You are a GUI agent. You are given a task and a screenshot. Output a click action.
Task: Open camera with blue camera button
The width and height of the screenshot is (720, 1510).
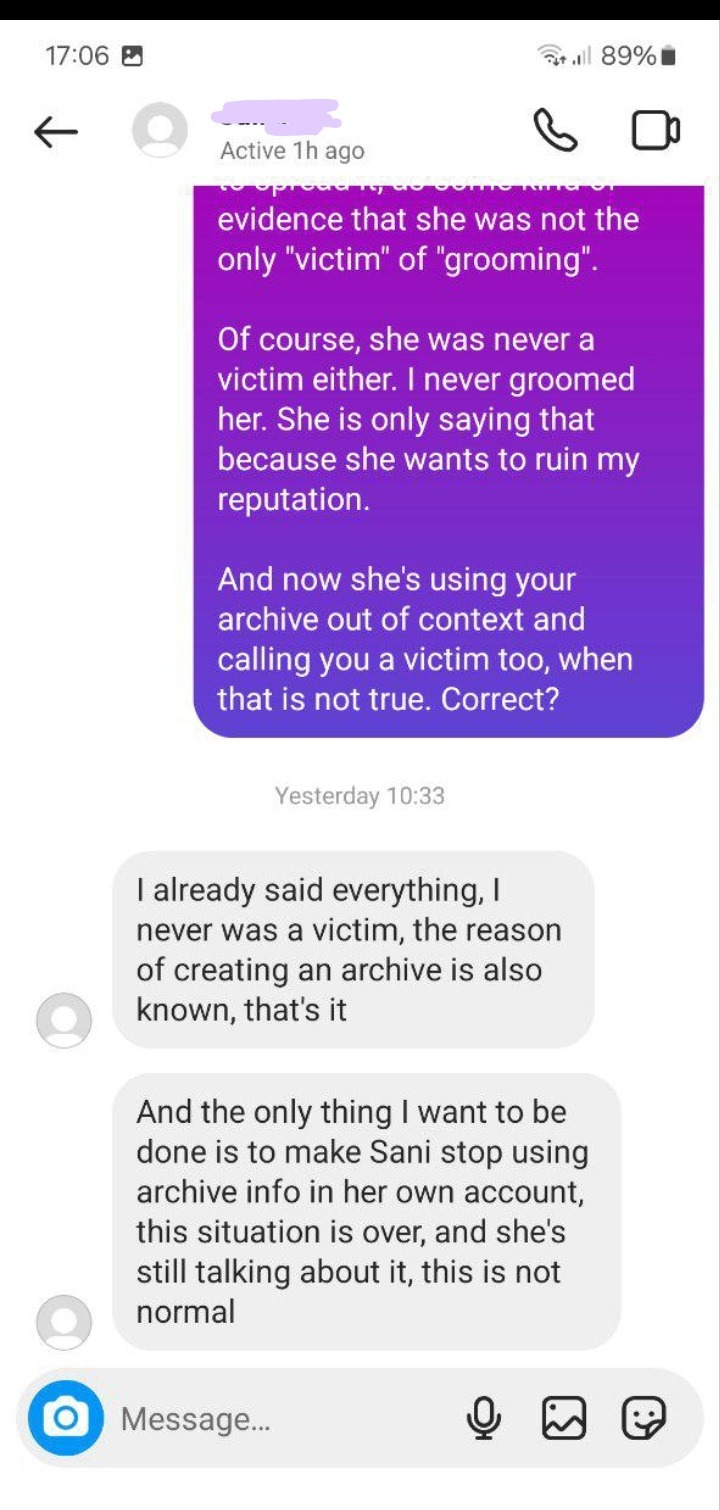pos(66,1418)
